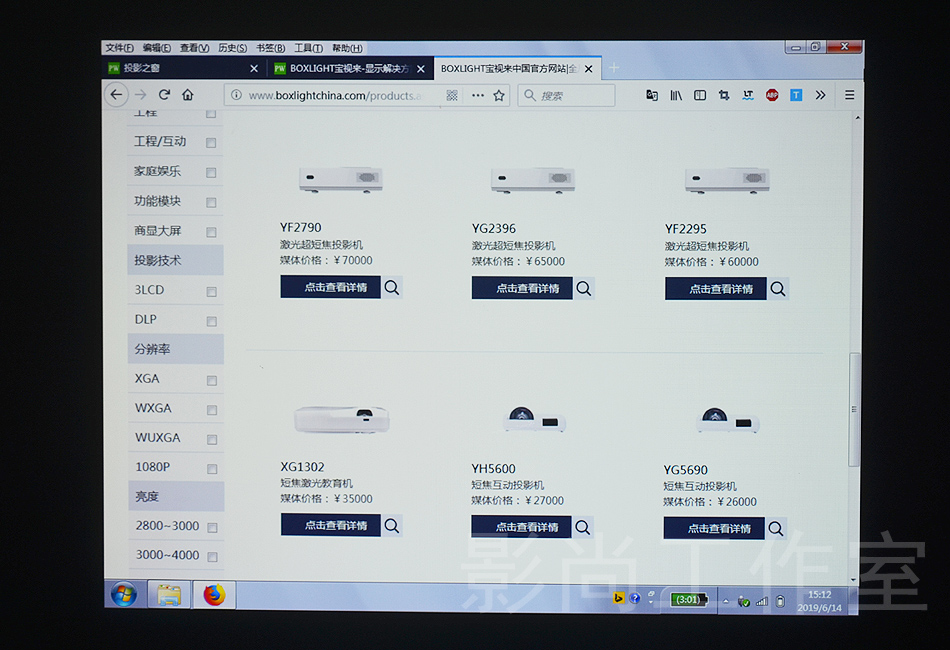The width and height of the screenshot is (950, 650).
Task: Open the Firefox hamburger menu
Action: 849,95
